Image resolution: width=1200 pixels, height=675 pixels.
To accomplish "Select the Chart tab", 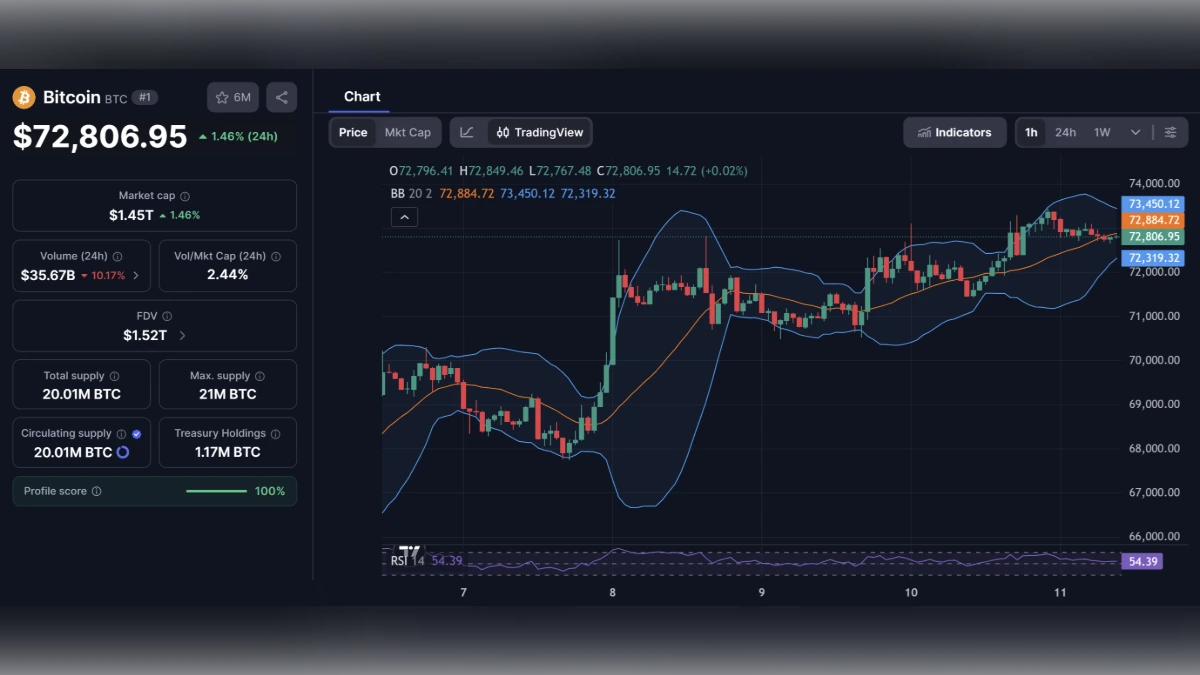I will pos(360,96).
